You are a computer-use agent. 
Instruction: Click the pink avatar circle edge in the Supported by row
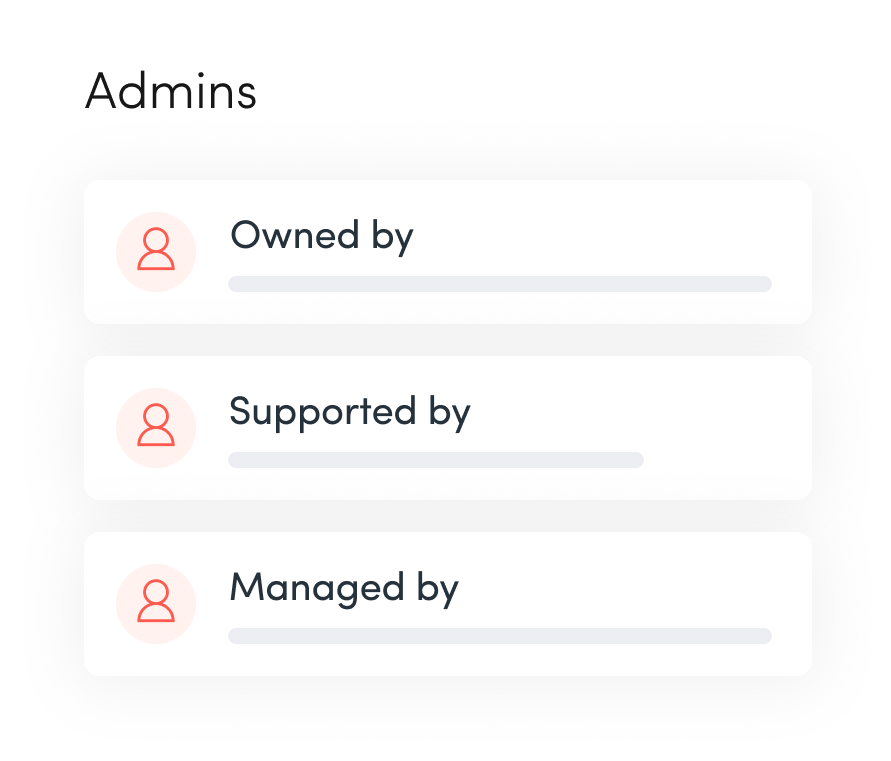pos(122,428)
